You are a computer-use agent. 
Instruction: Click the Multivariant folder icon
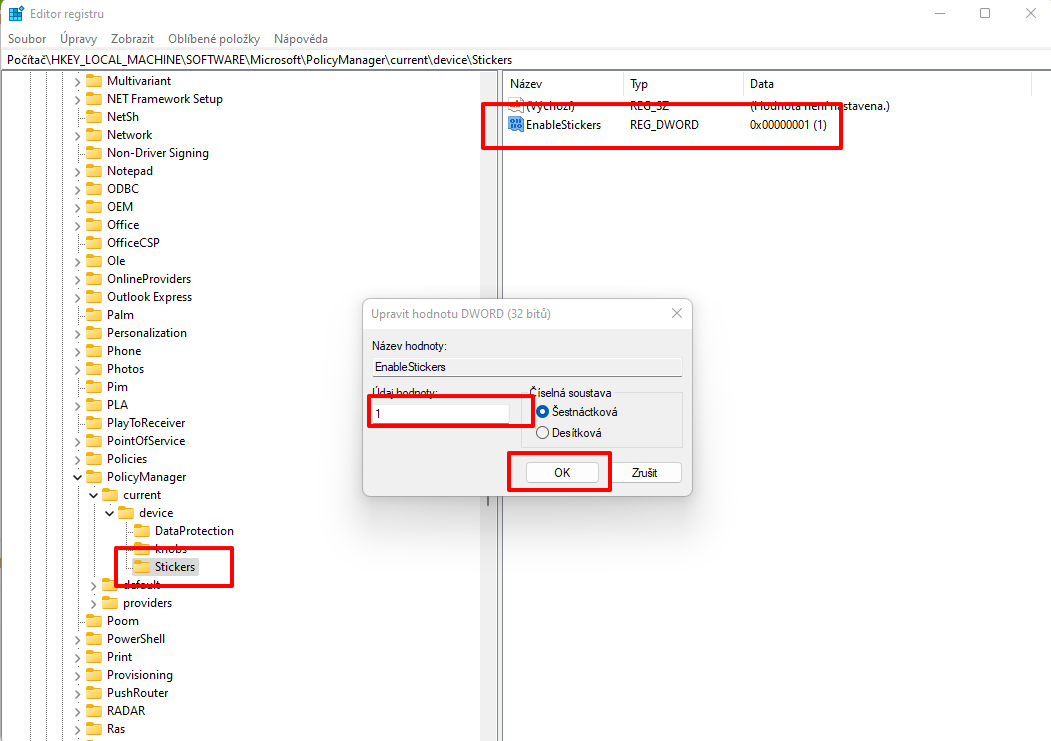(95, 80)
